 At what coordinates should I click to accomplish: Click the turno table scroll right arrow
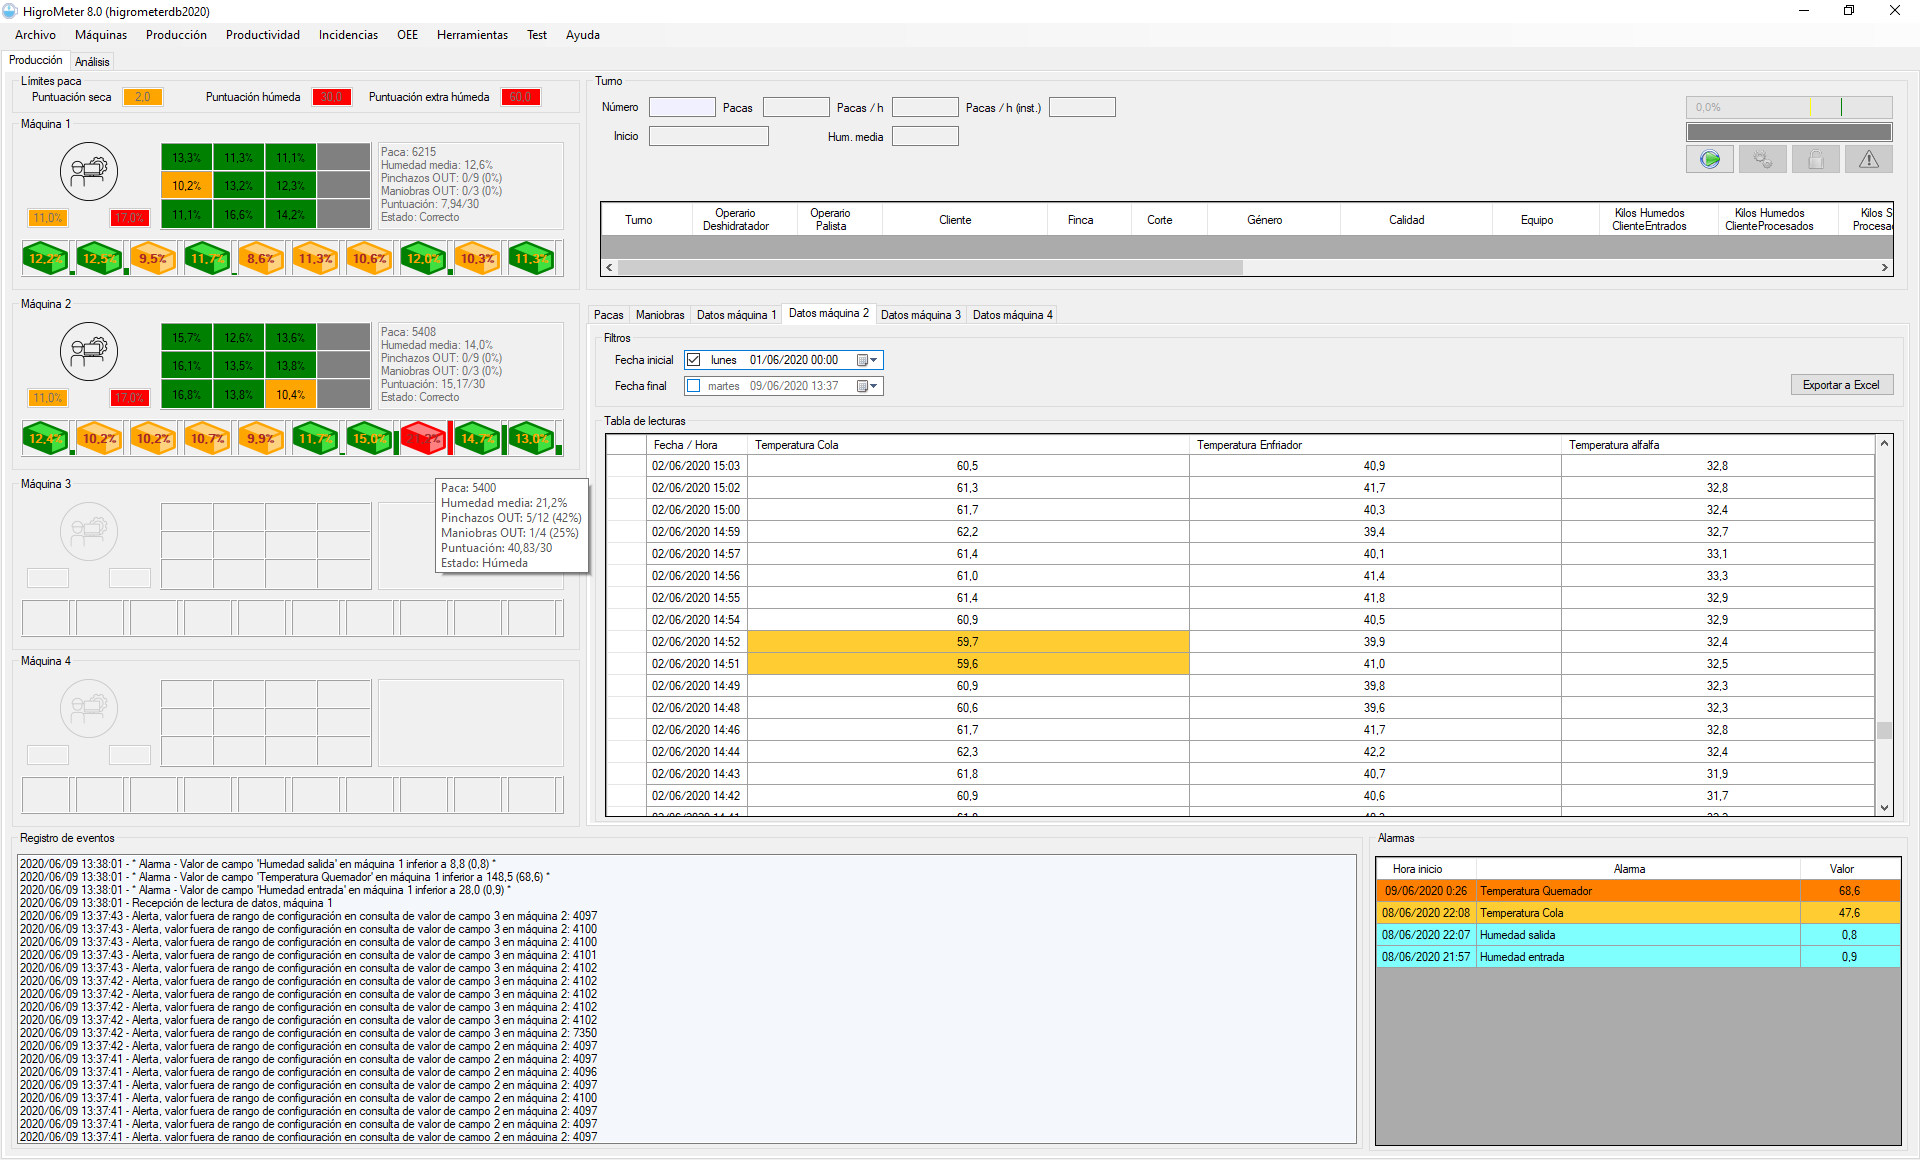pyautogui.click(x=1884, y=267)
